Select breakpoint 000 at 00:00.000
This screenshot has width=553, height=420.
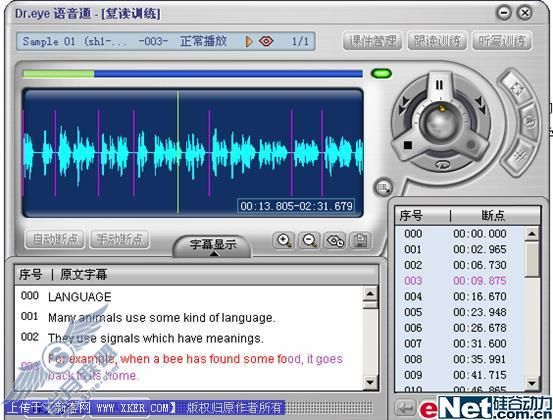point(458,233)
